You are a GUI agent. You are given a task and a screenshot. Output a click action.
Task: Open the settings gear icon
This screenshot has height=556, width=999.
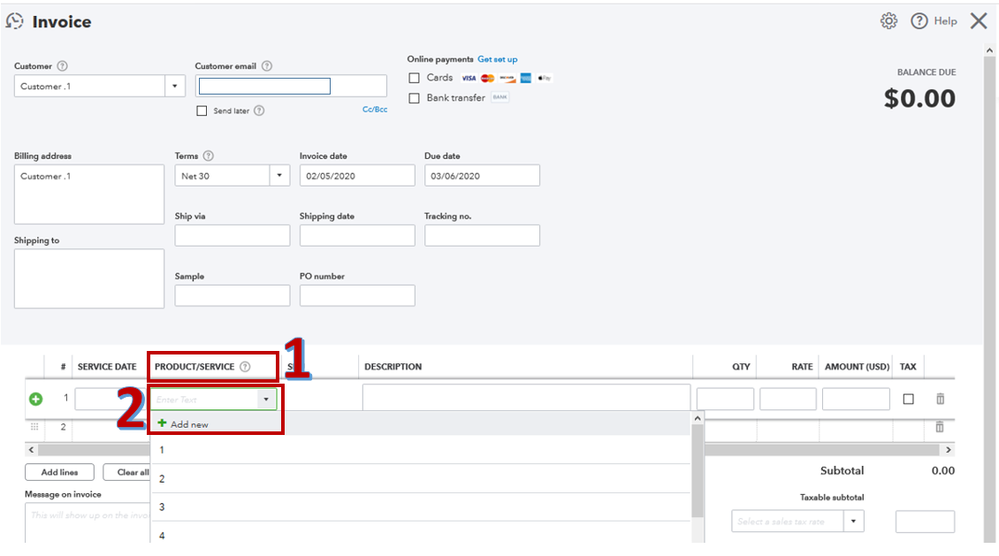pyautogui.click(x=888, y=21)
